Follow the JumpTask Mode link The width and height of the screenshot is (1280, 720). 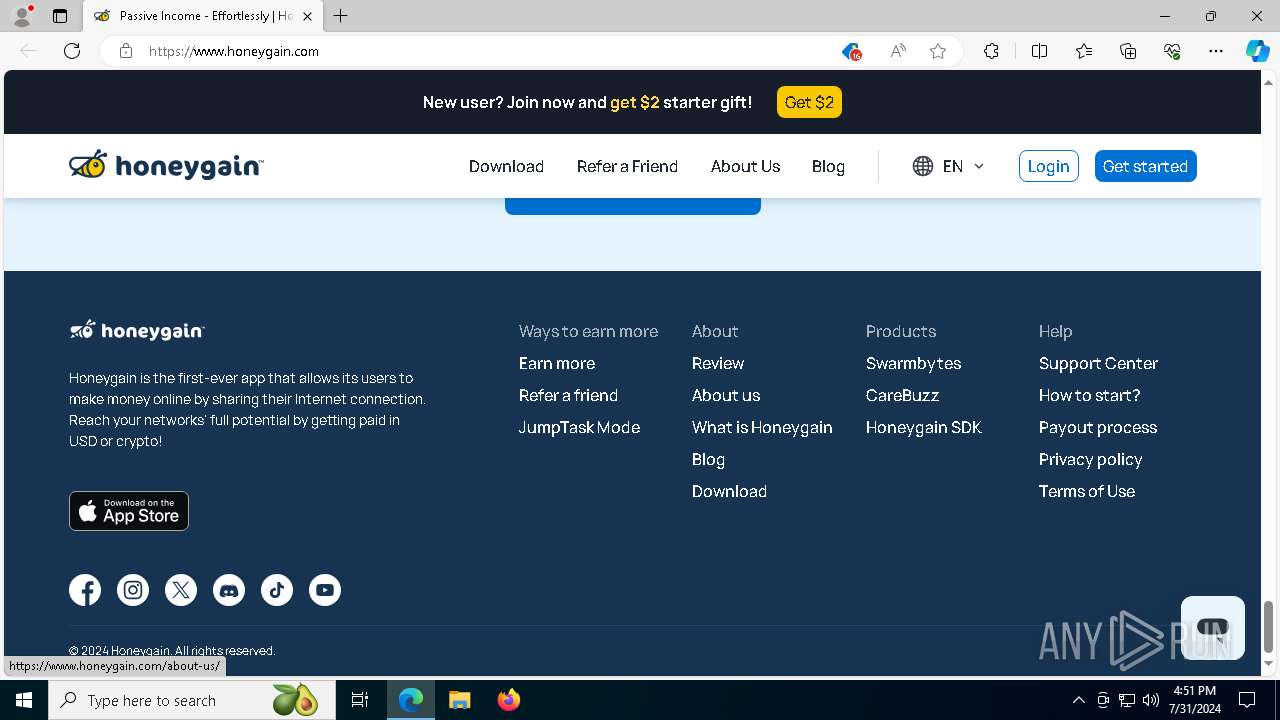click(579, 427)
